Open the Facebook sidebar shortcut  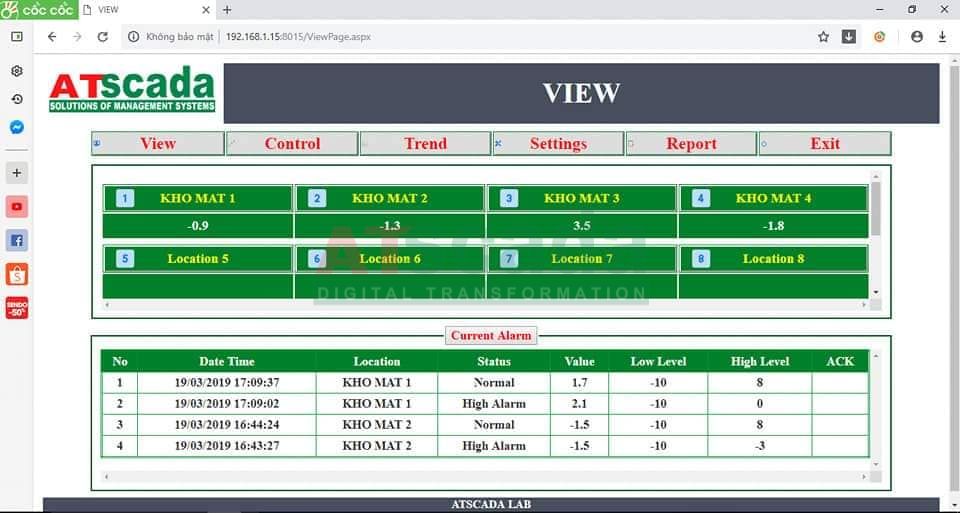pyautogui.click(x=17, y=240)
